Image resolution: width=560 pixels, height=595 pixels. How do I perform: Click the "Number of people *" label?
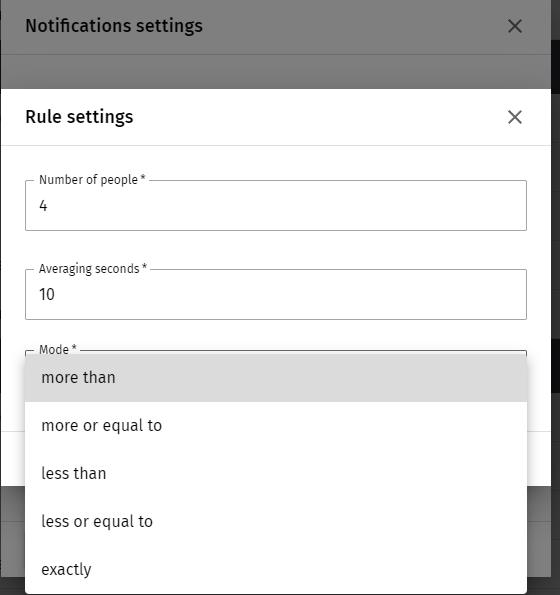click(x=92, y=179)
